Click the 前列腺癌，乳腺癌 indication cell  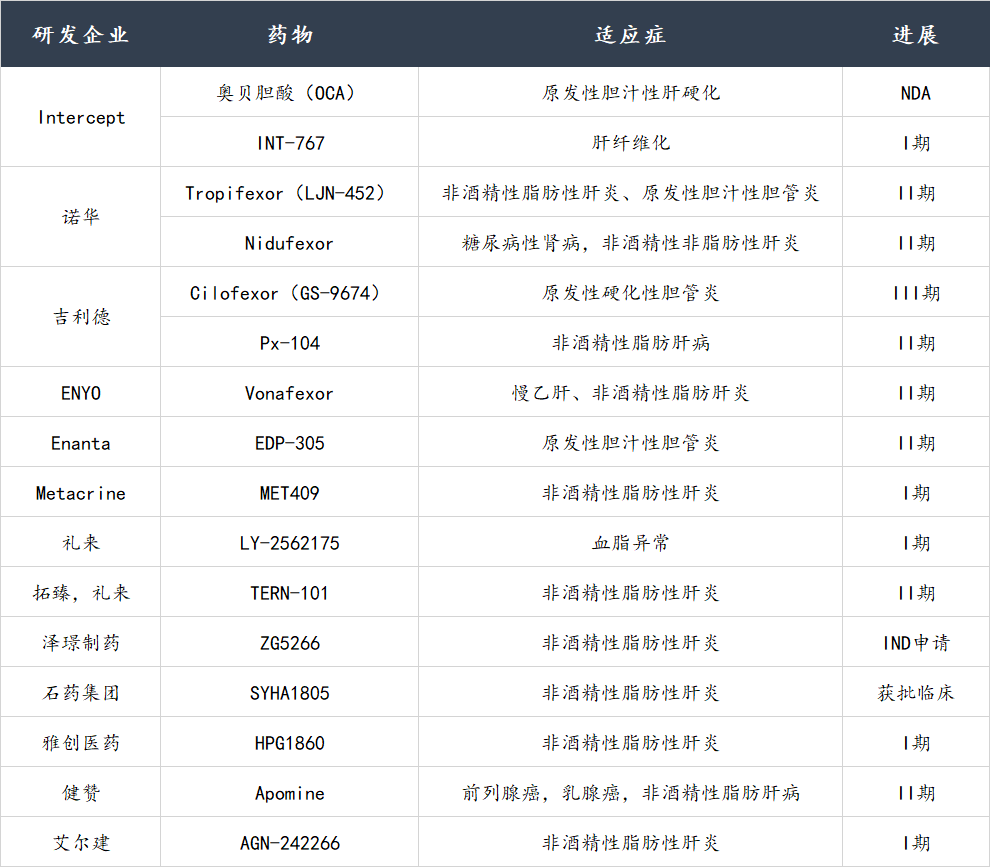click(630, 792)
